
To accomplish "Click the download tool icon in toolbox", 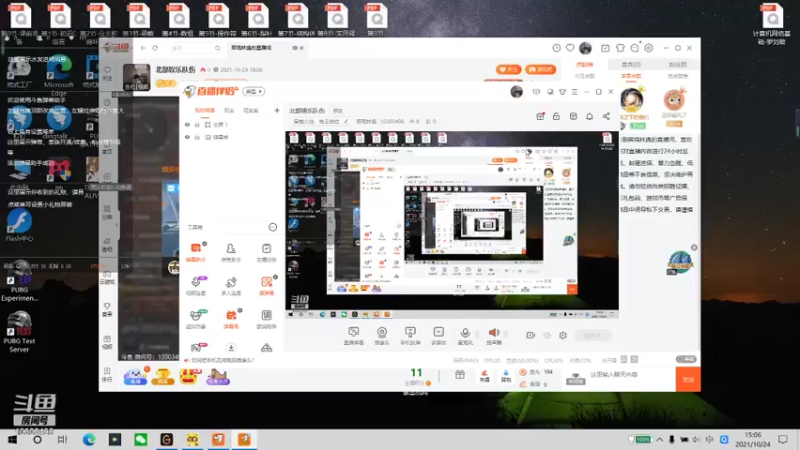I will tap(231, 348).
